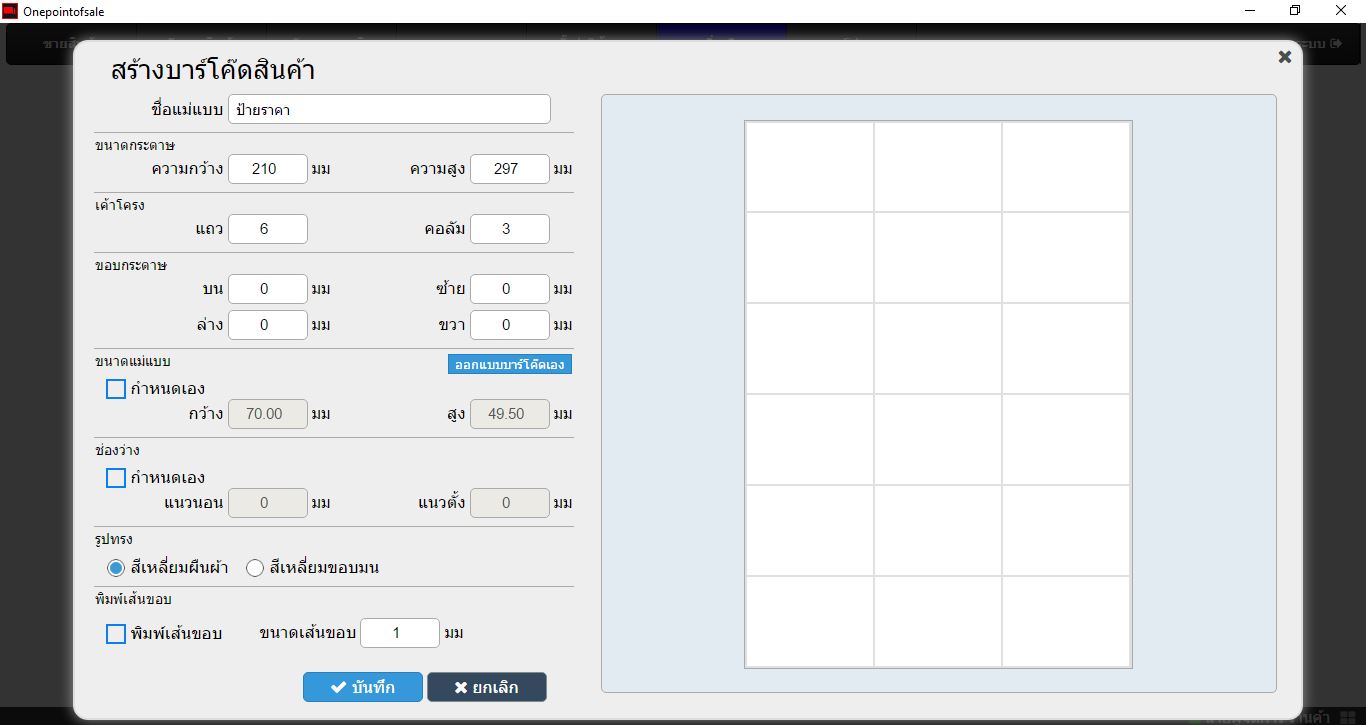Click the paper width field showing 210
Image resolution: width=1366 pixels, height=725 pixels.
point(267,169)
